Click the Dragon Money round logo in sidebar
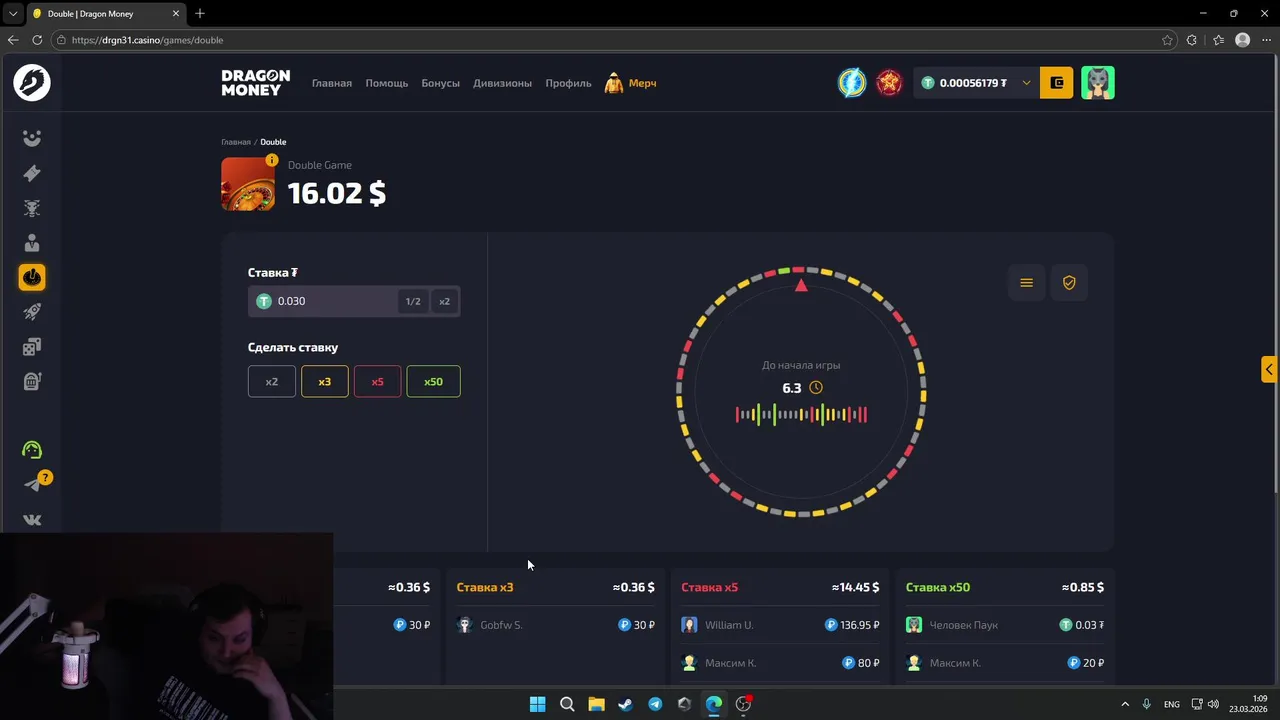This screenshot has height=720, width=1280. (x=32, y=82)
